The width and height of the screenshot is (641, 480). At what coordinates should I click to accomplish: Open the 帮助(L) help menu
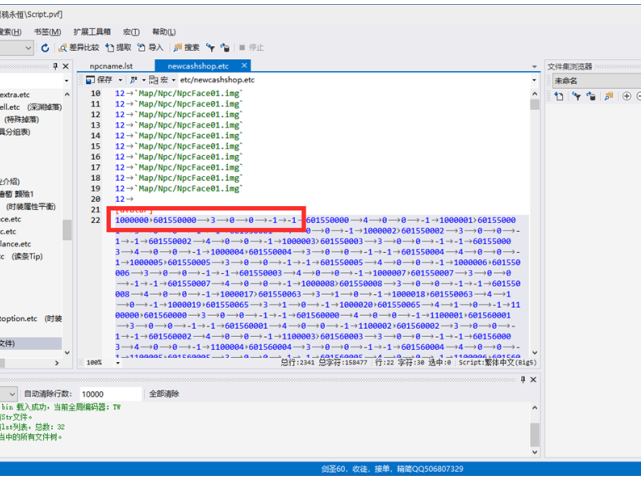pyautogui.click(x=163, y=31)
